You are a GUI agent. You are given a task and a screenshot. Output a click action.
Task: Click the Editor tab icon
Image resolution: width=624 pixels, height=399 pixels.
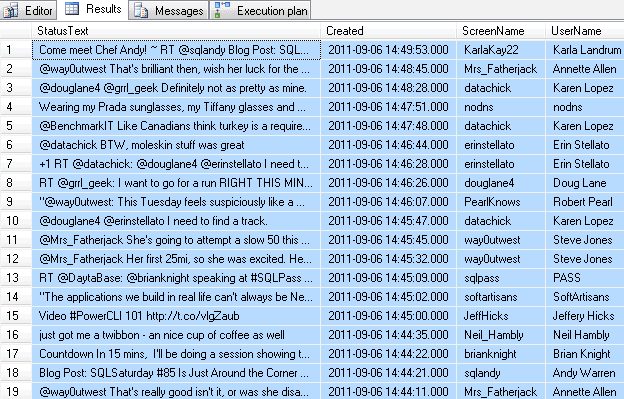[x=10, y=10]
